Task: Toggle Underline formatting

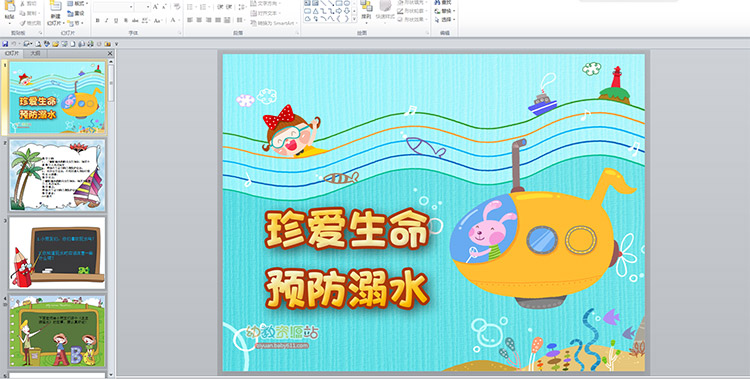Action: 116,21
